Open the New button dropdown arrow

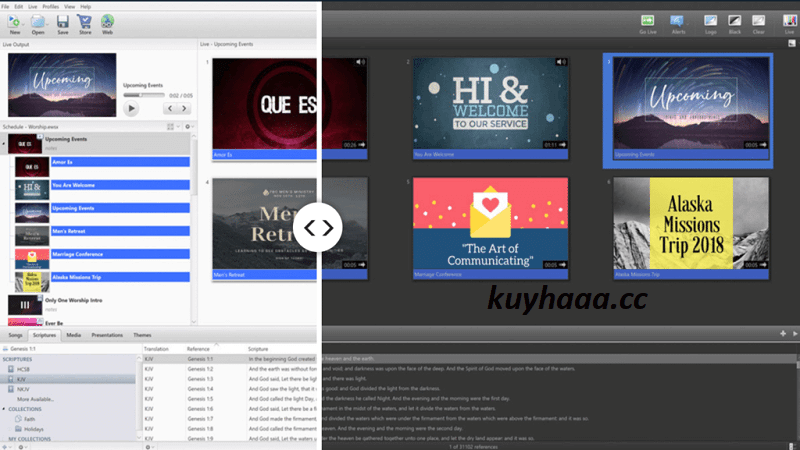[23, 24]
